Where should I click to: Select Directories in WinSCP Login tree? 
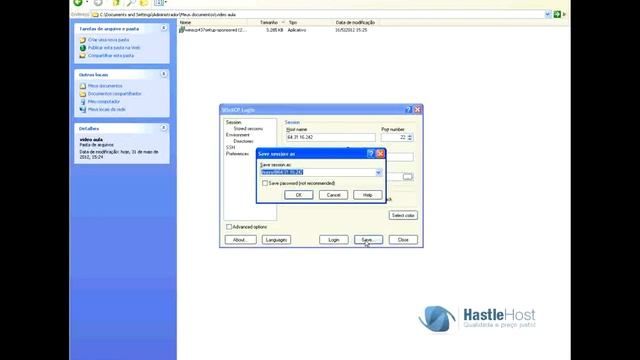[x=243, y=141]
